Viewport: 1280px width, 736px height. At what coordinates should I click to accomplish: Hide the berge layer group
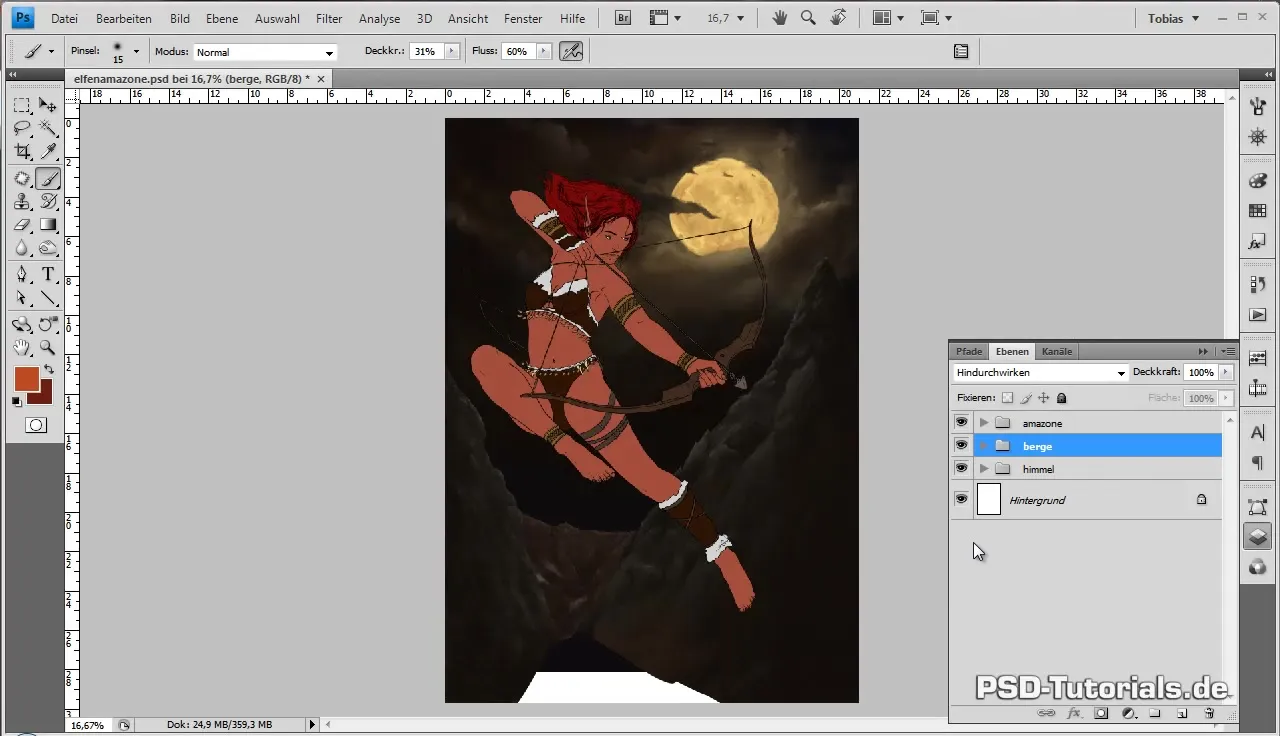[961, 446]
